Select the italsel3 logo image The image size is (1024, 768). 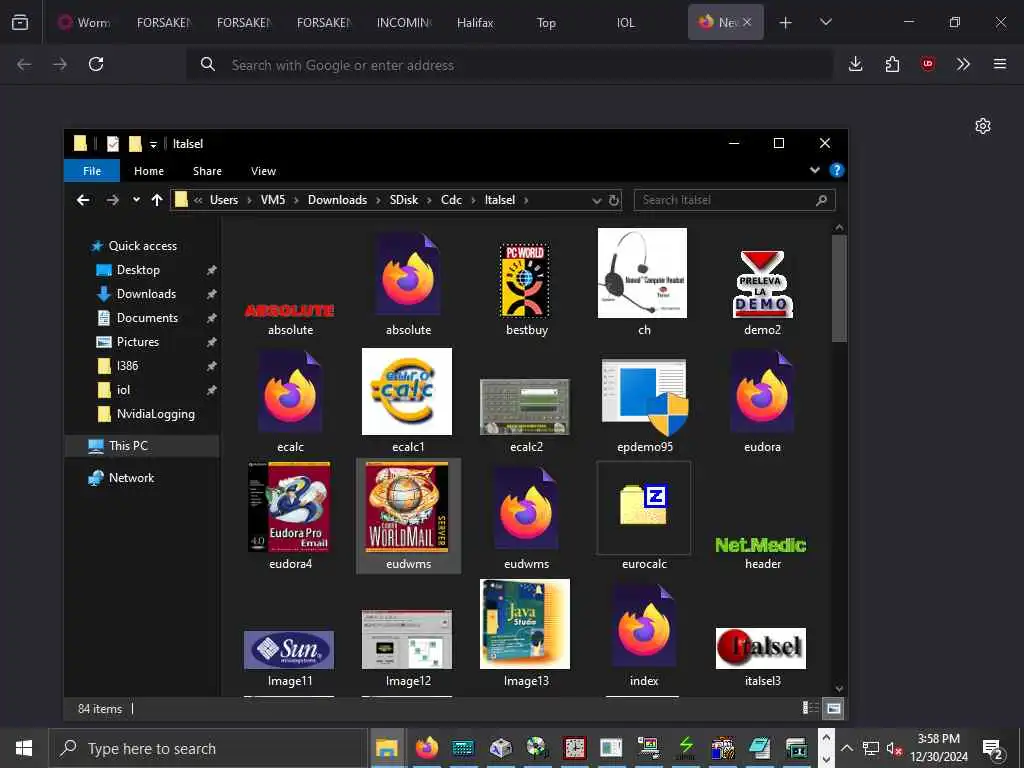[761, 648]
